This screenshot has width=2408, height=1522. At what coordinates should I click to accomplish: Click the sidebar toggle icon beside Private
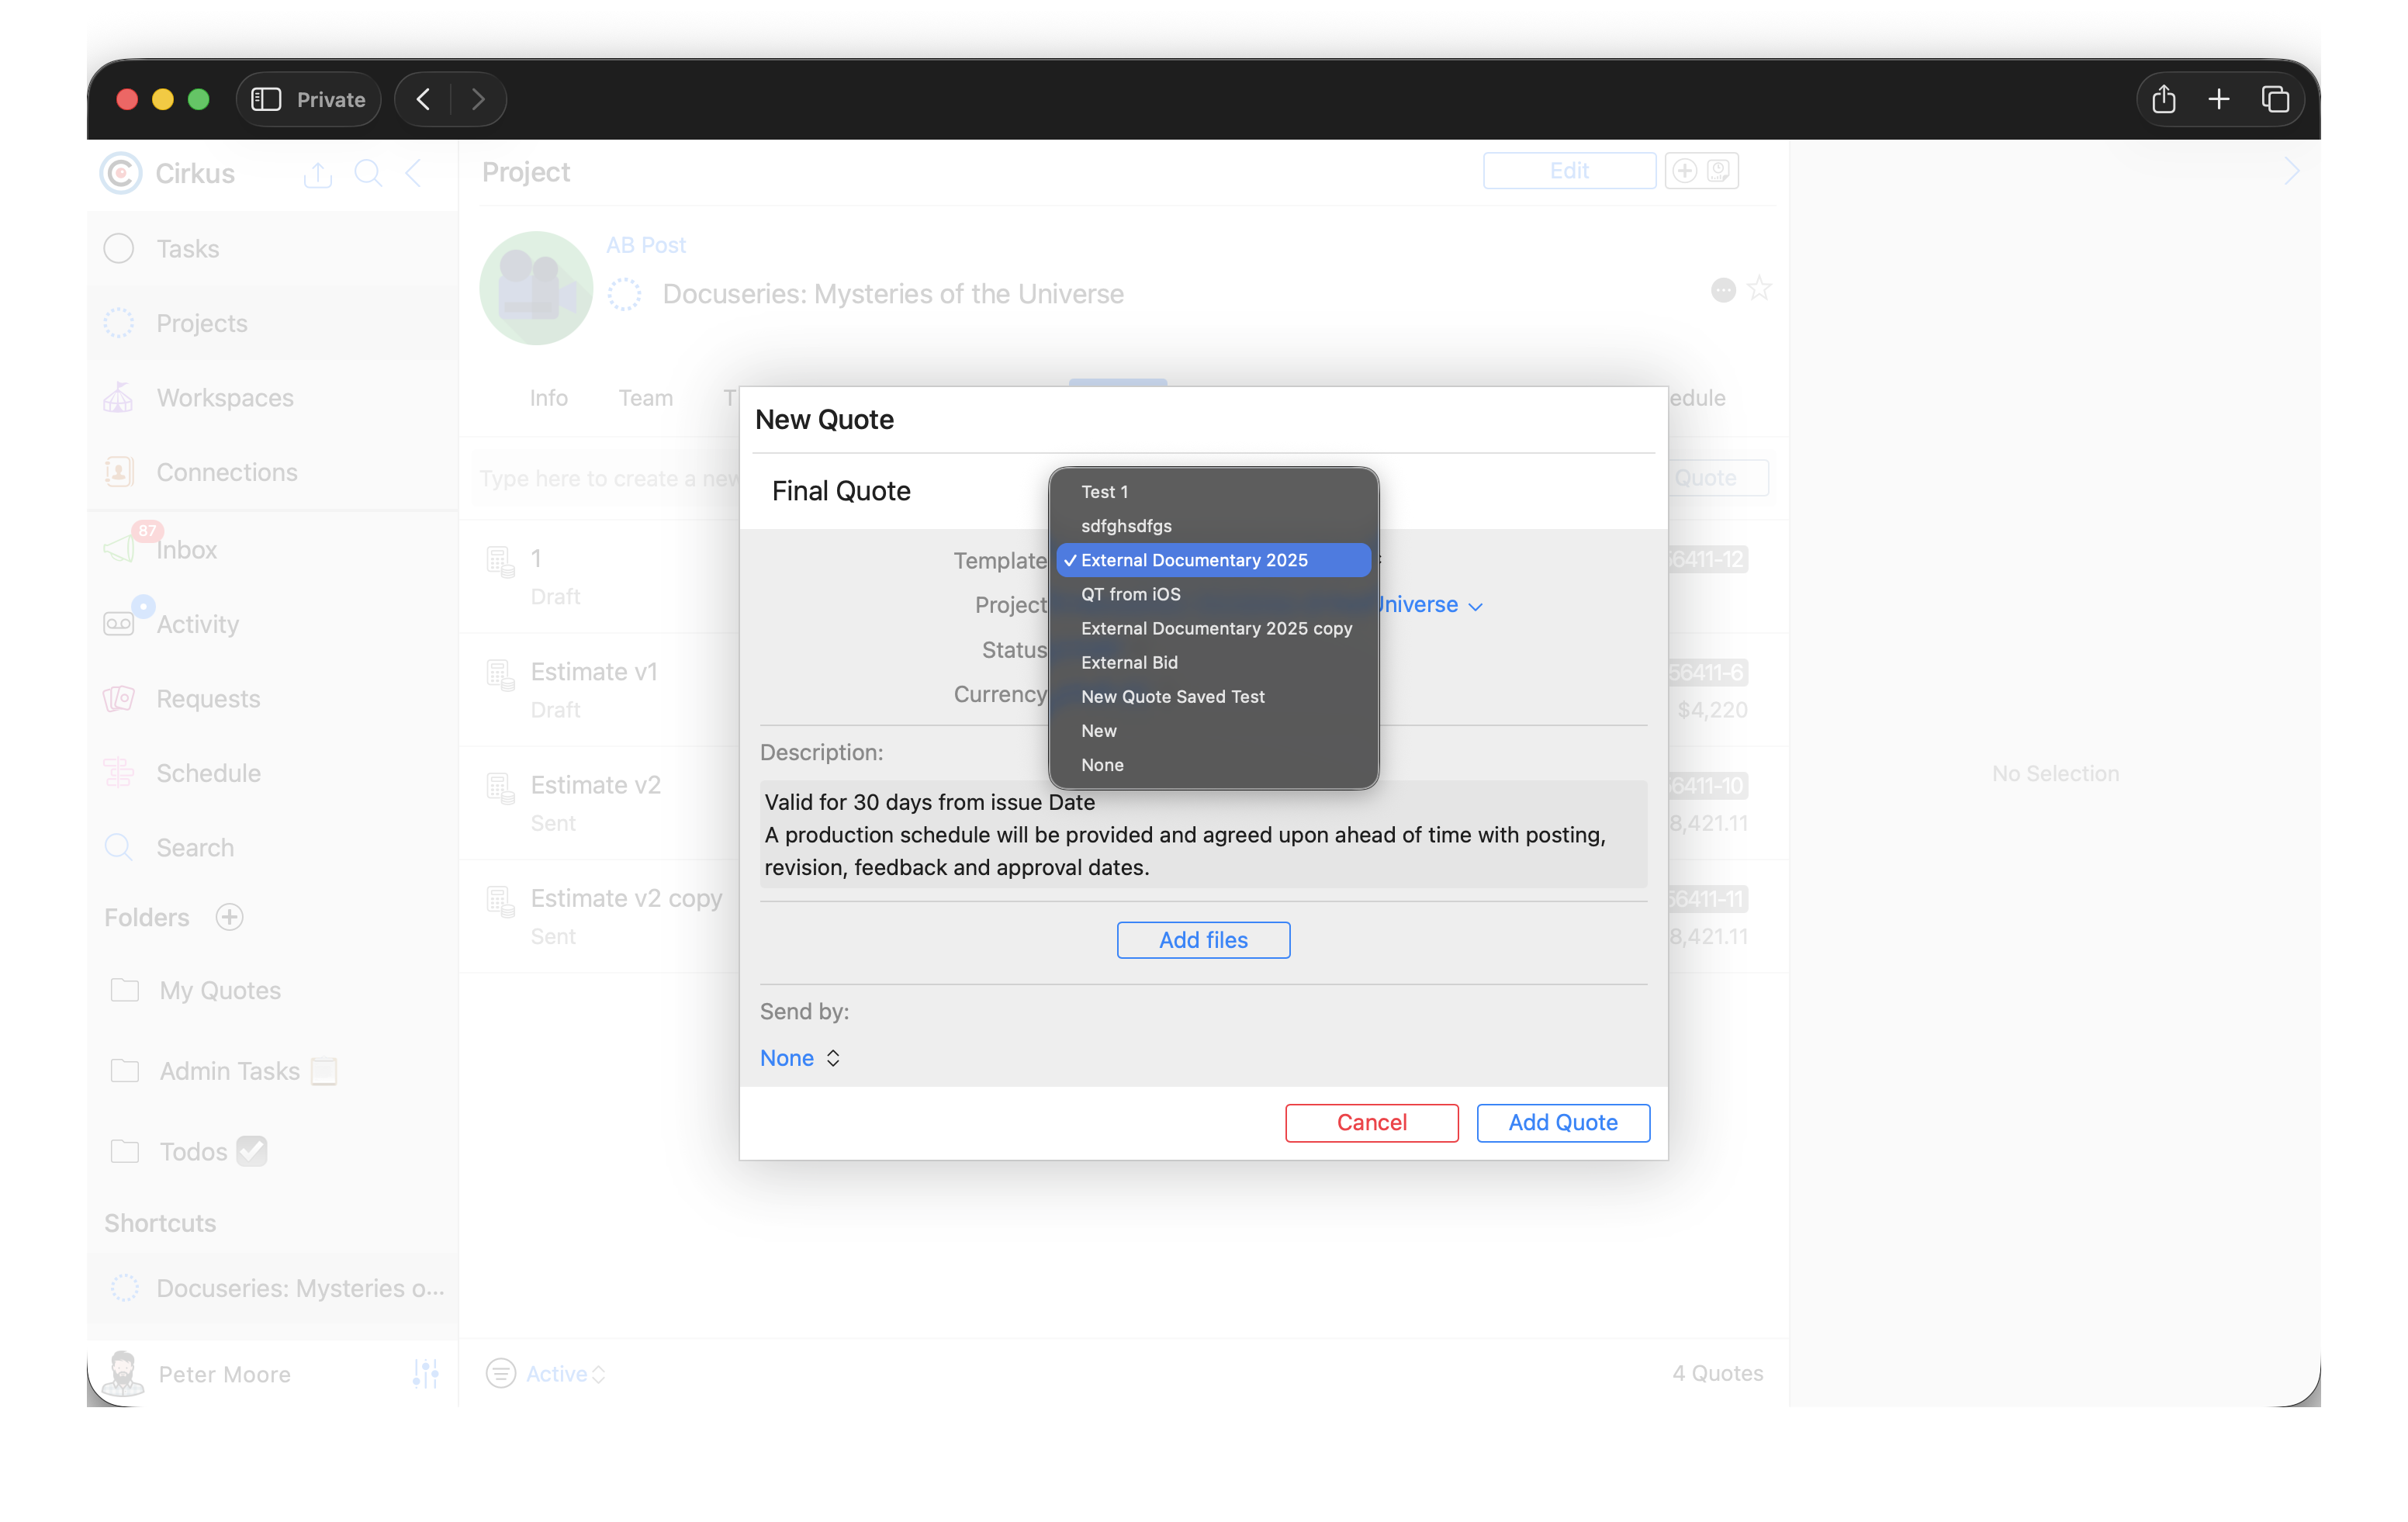pos(266,99)
